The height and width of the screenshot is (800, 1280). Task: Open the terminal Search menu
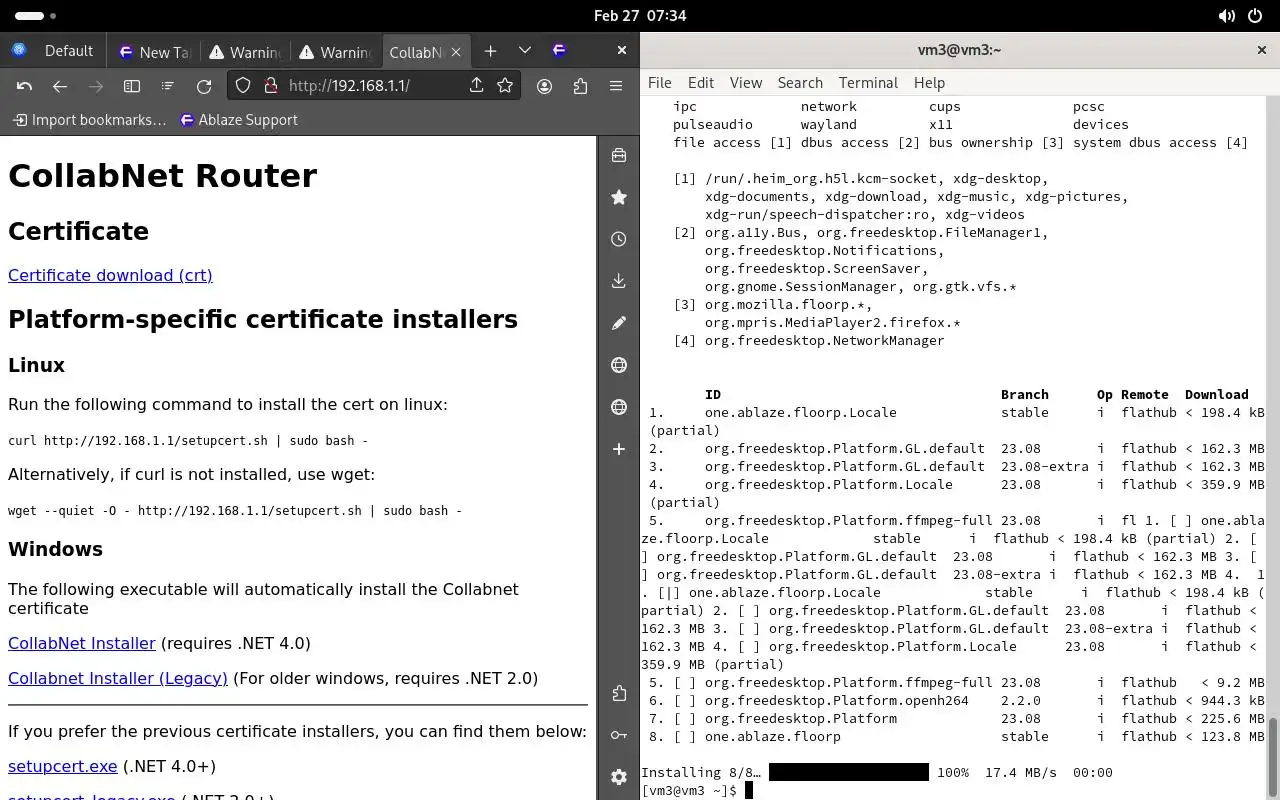coord(800,83)
